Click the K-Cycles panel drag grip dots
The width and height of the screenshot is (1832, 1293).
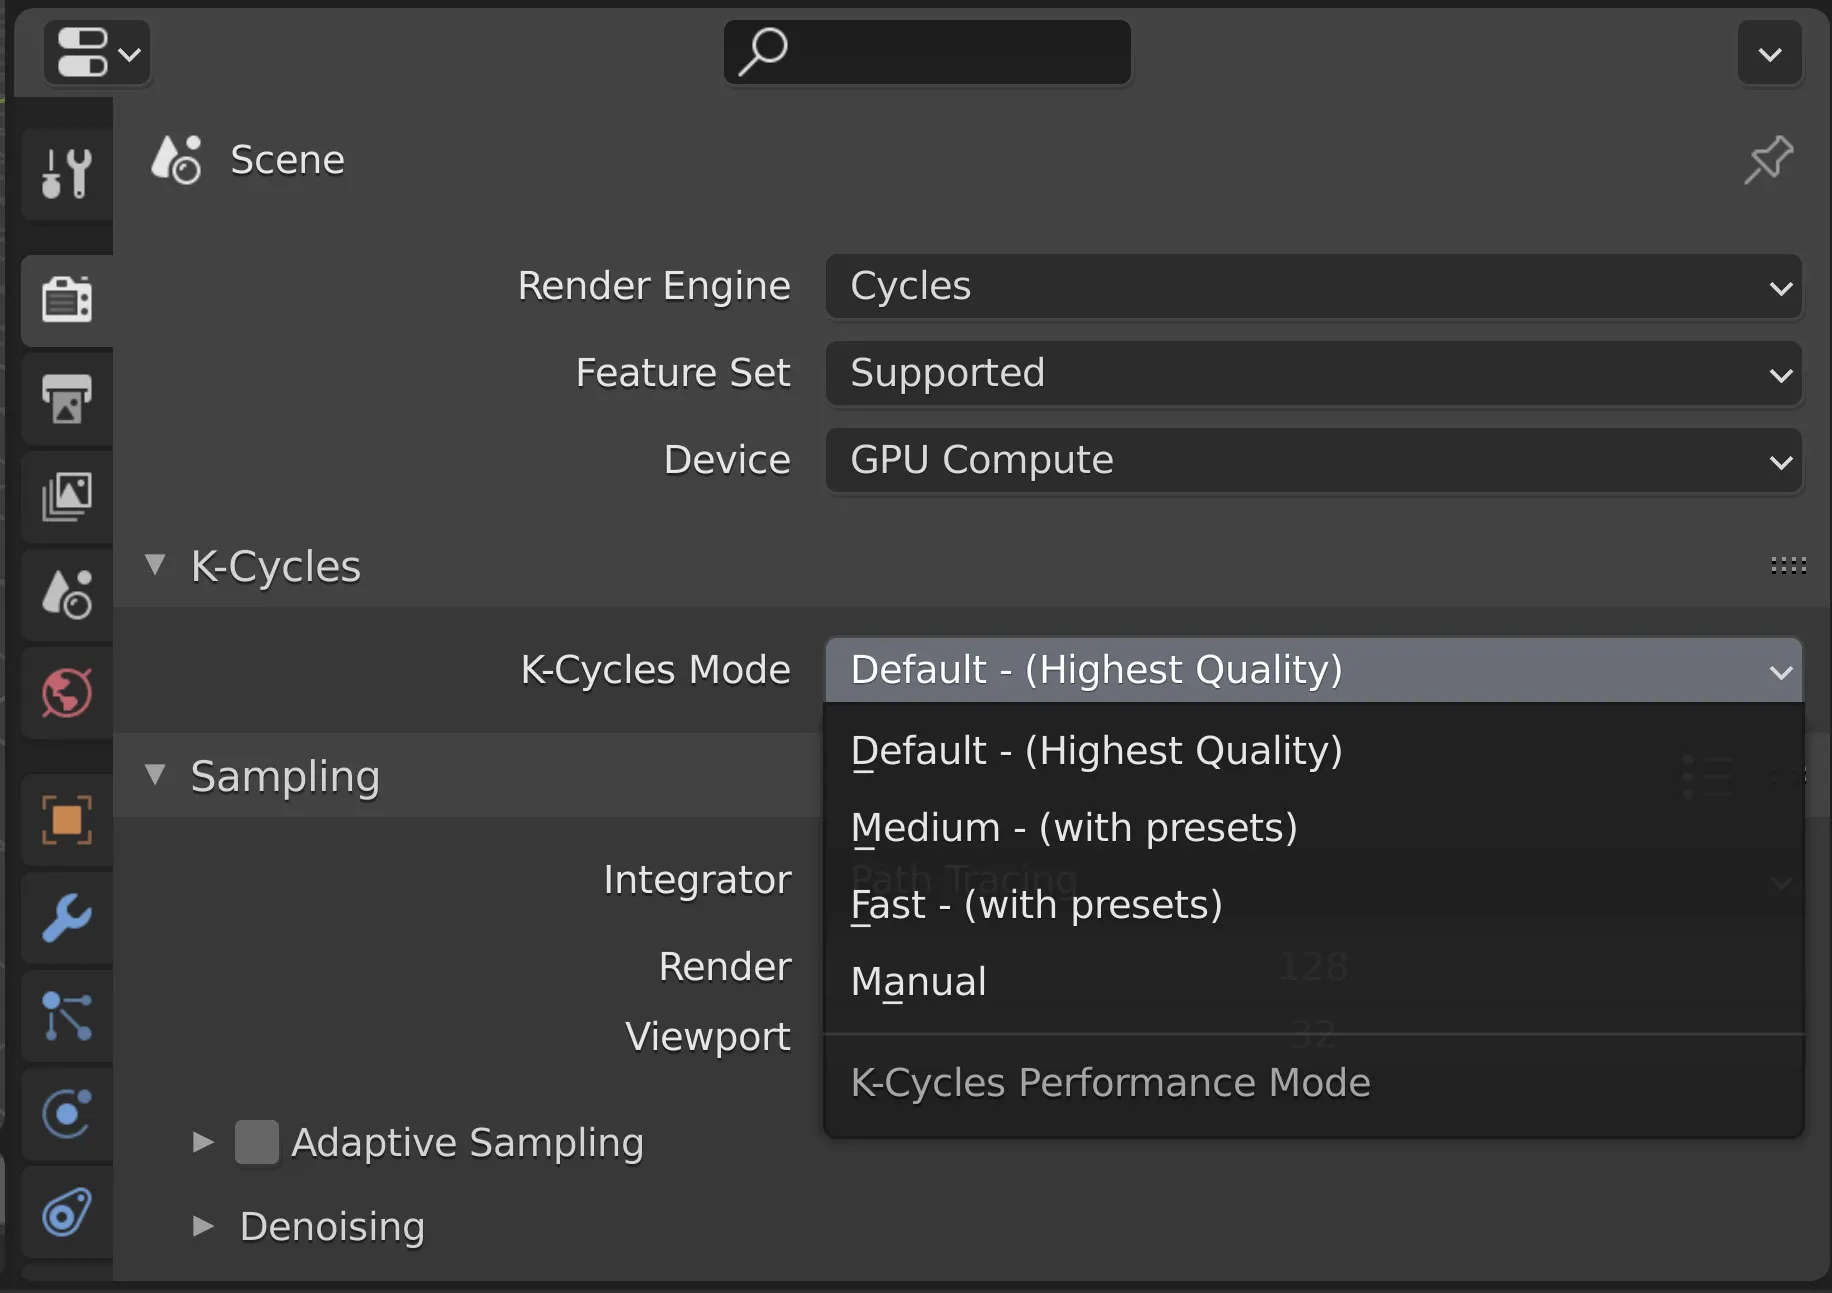pyautogui.click(x=1788, y=566)
